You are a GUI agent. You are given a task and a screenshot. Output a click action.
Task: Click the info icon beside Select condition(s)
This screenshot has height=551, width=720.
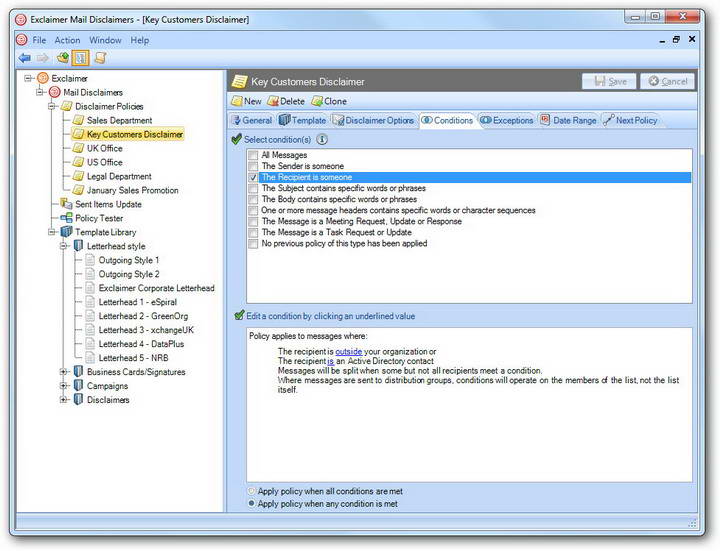tap(322, 139)
